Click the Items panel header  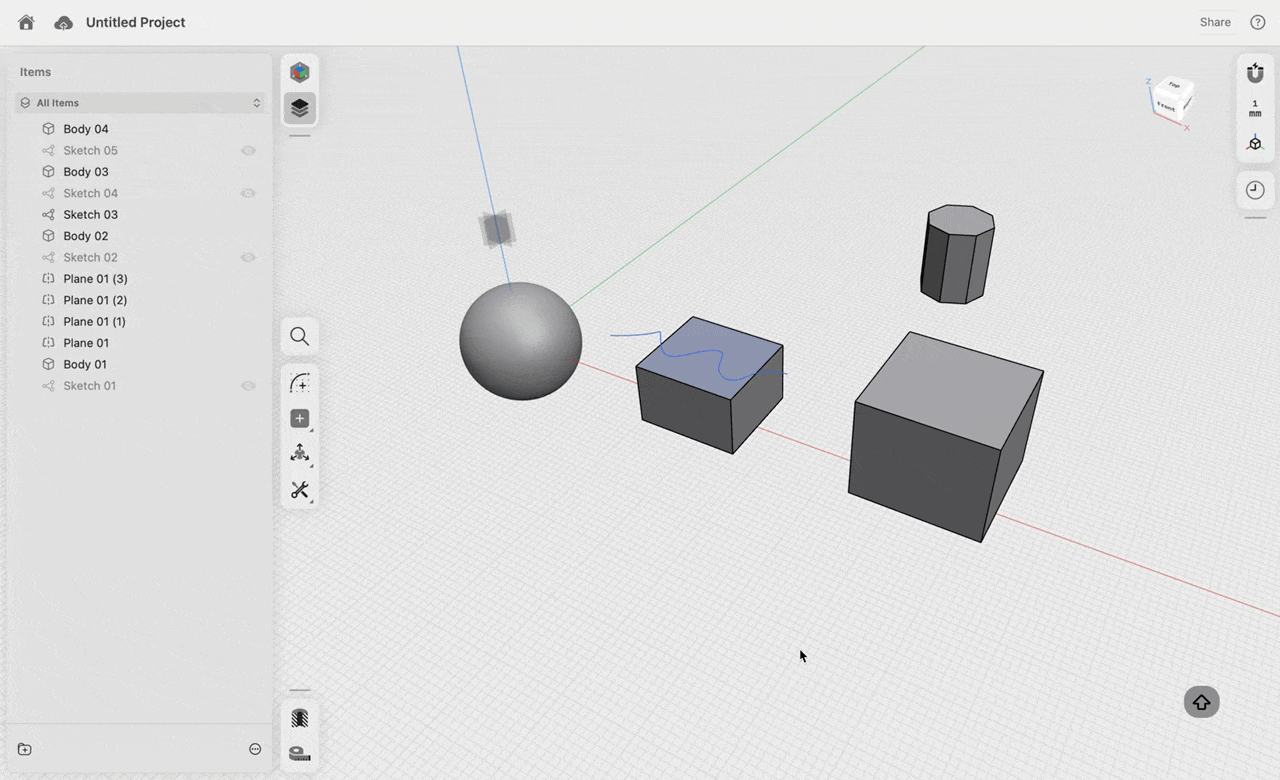[36, 72]
